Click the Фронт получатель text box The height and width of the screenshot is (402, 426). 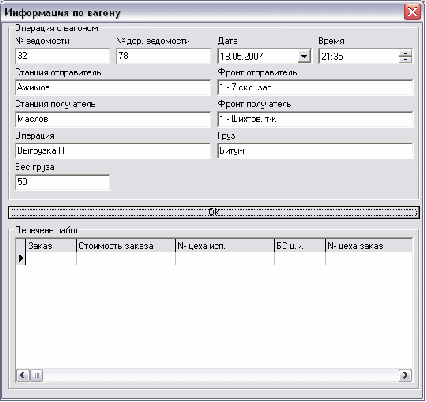[315, 119]
